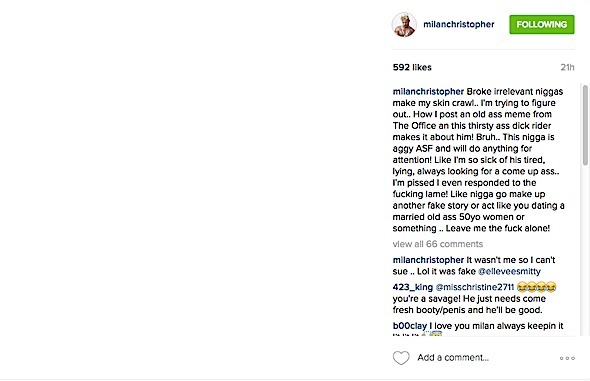Click the scrollbar track below the thumb
This screenshot has height=381, width=590.
tap(585, 250)
